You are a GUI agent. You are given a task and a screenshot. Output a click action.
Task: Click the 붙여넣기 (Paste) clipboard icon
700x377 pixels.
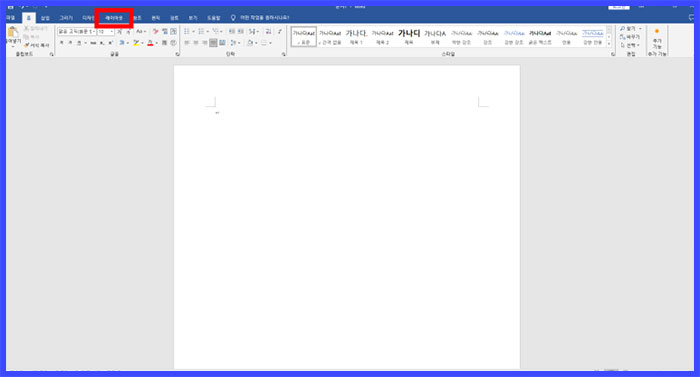[13, 33]
